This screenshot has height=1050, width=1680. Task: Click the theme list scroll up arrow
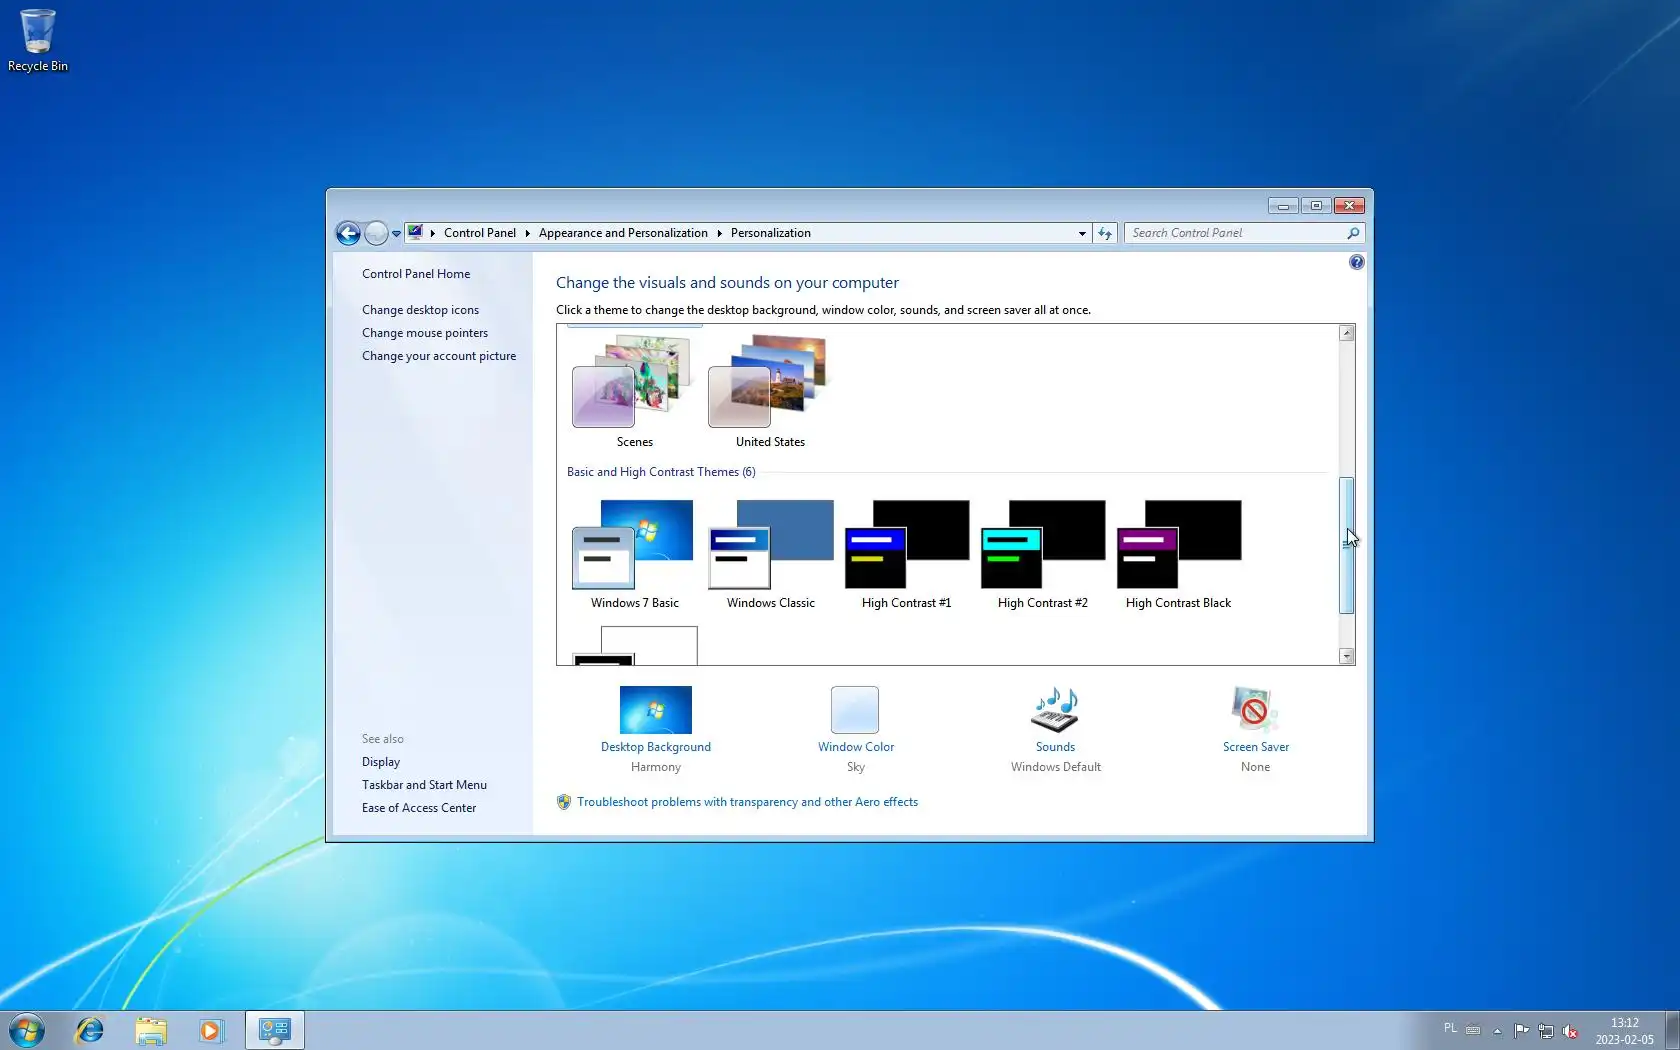1347,333
